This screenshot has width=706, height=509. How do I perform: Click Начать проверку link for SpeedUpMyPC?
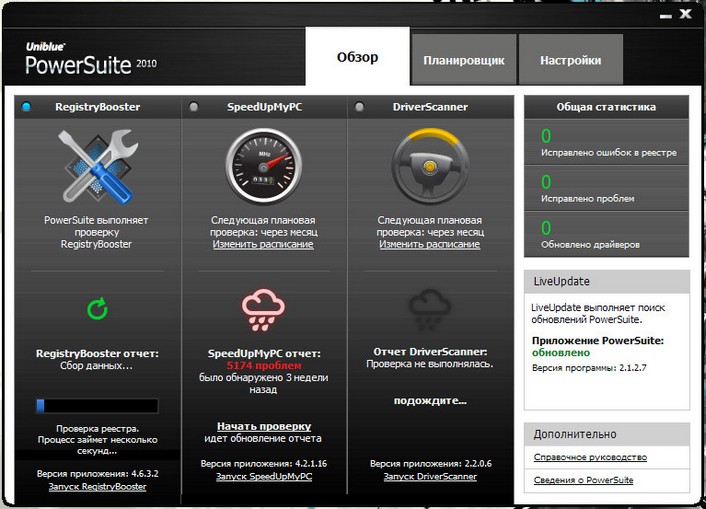[263, 426]
